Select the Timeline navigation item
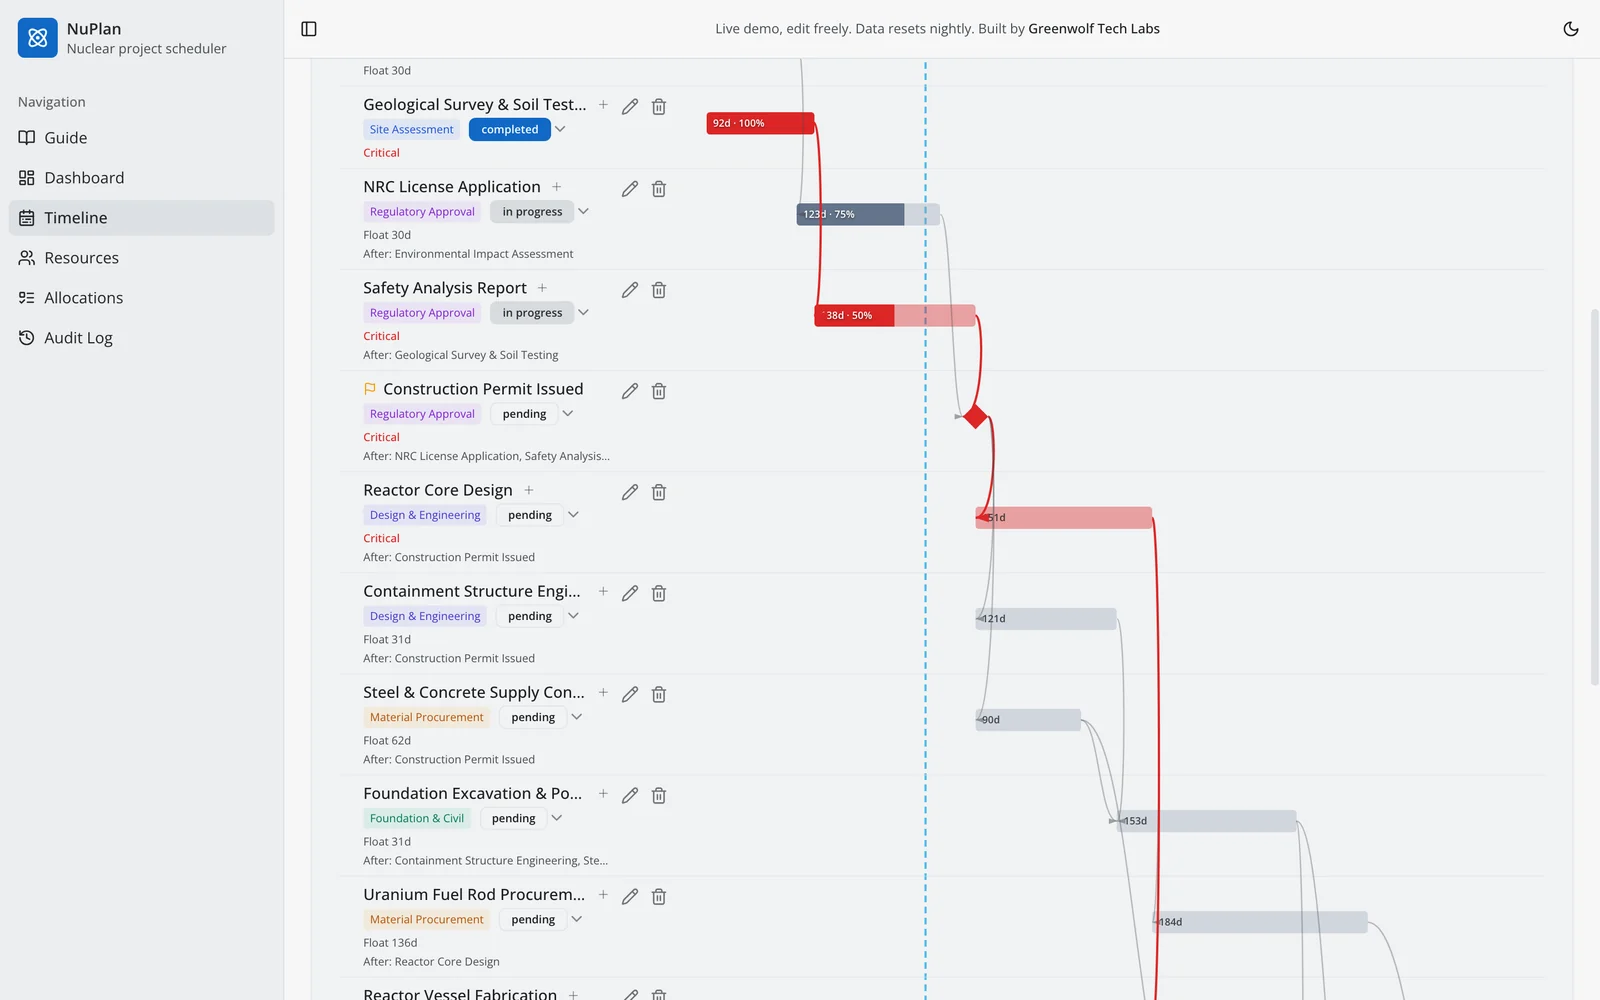 click(x=142, y=218)
